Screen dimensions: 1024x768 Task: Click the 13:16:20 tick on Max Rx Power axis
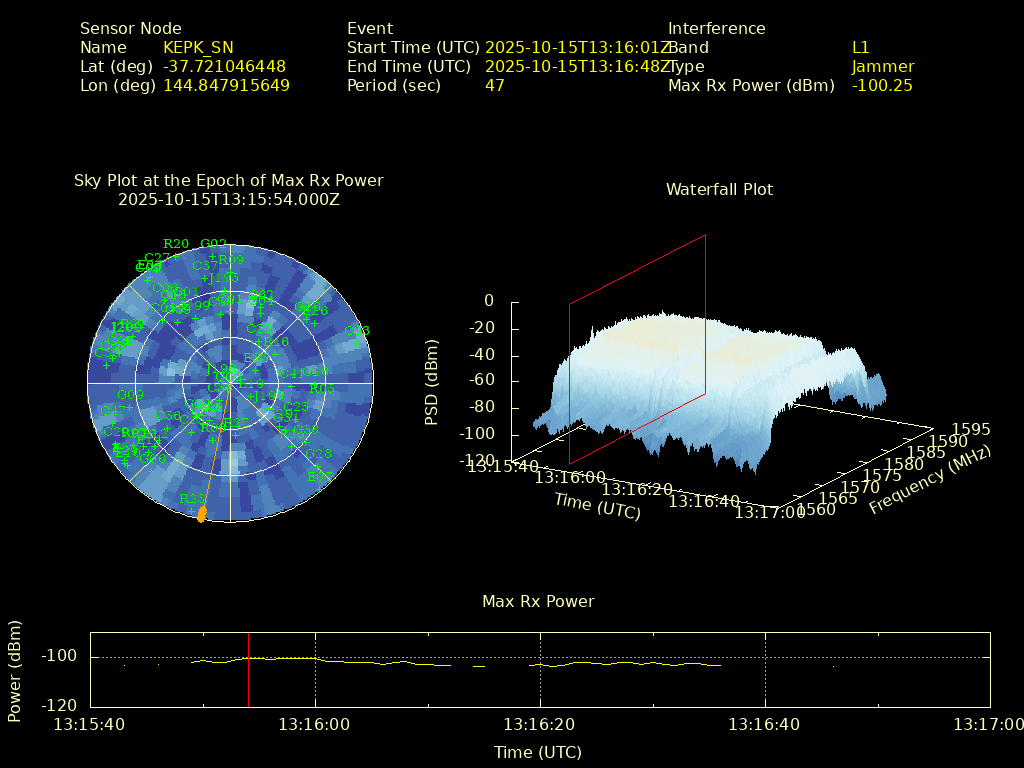point(541,724)
